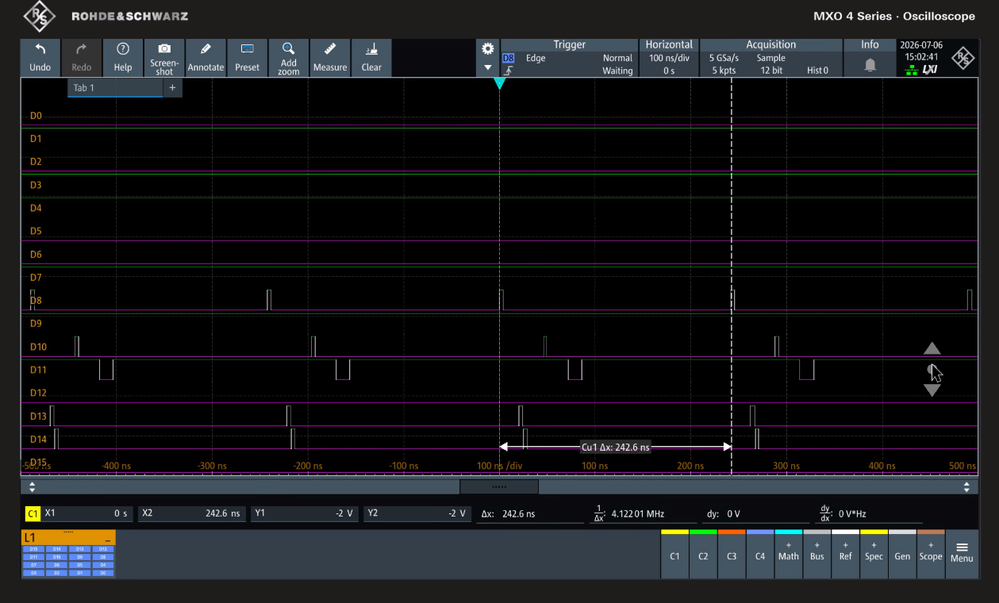Click the D14 digital channel label
The width and height of the screenshot is (999, 603).
pyautogui.click(x=38, y=439)
